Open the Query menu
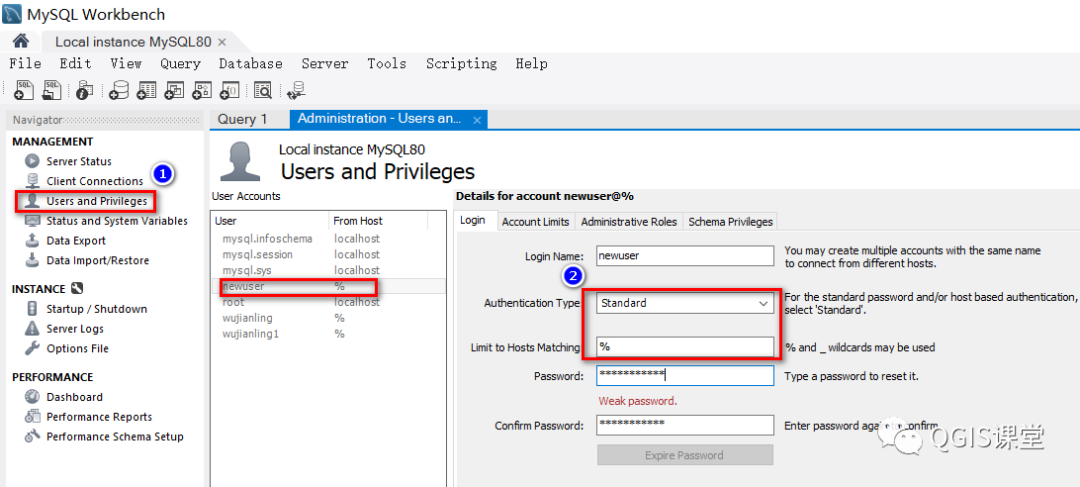Image resolution: width=1080 pixels, height=487 pixels. [x=180, y=63]
